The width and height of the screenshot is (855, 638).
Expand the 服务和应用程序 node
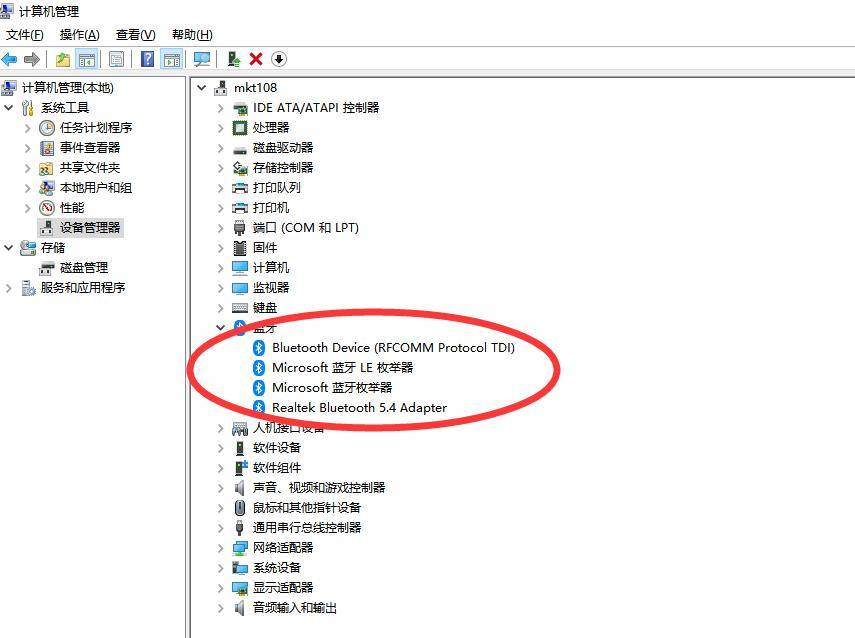[9, 288]
